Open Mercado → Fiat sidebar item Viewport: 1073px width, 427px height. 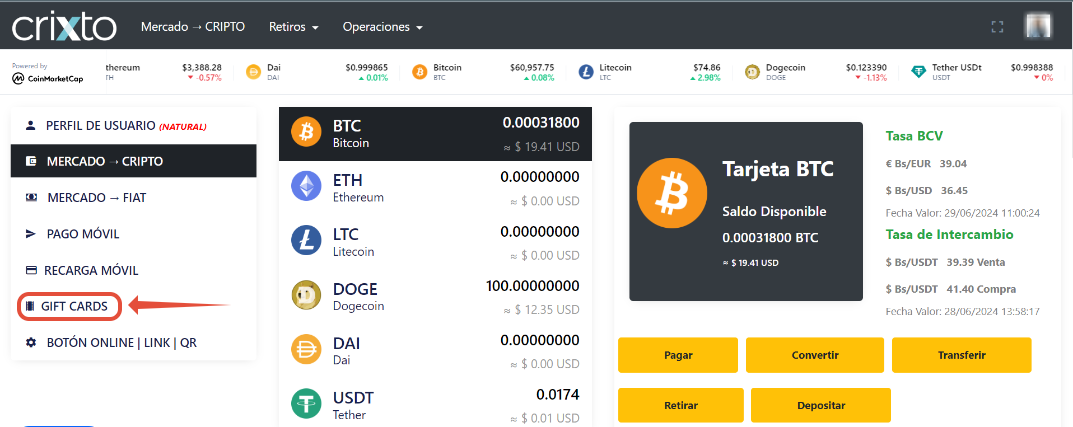pyautogui.click(x=133, y=198)
